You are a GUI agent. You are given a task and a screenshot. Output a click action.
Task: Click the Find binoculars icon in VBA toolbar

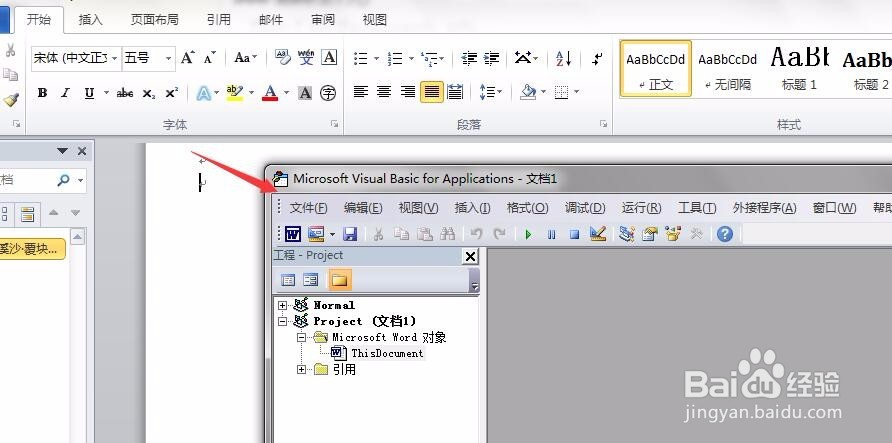tap(448, 234)
